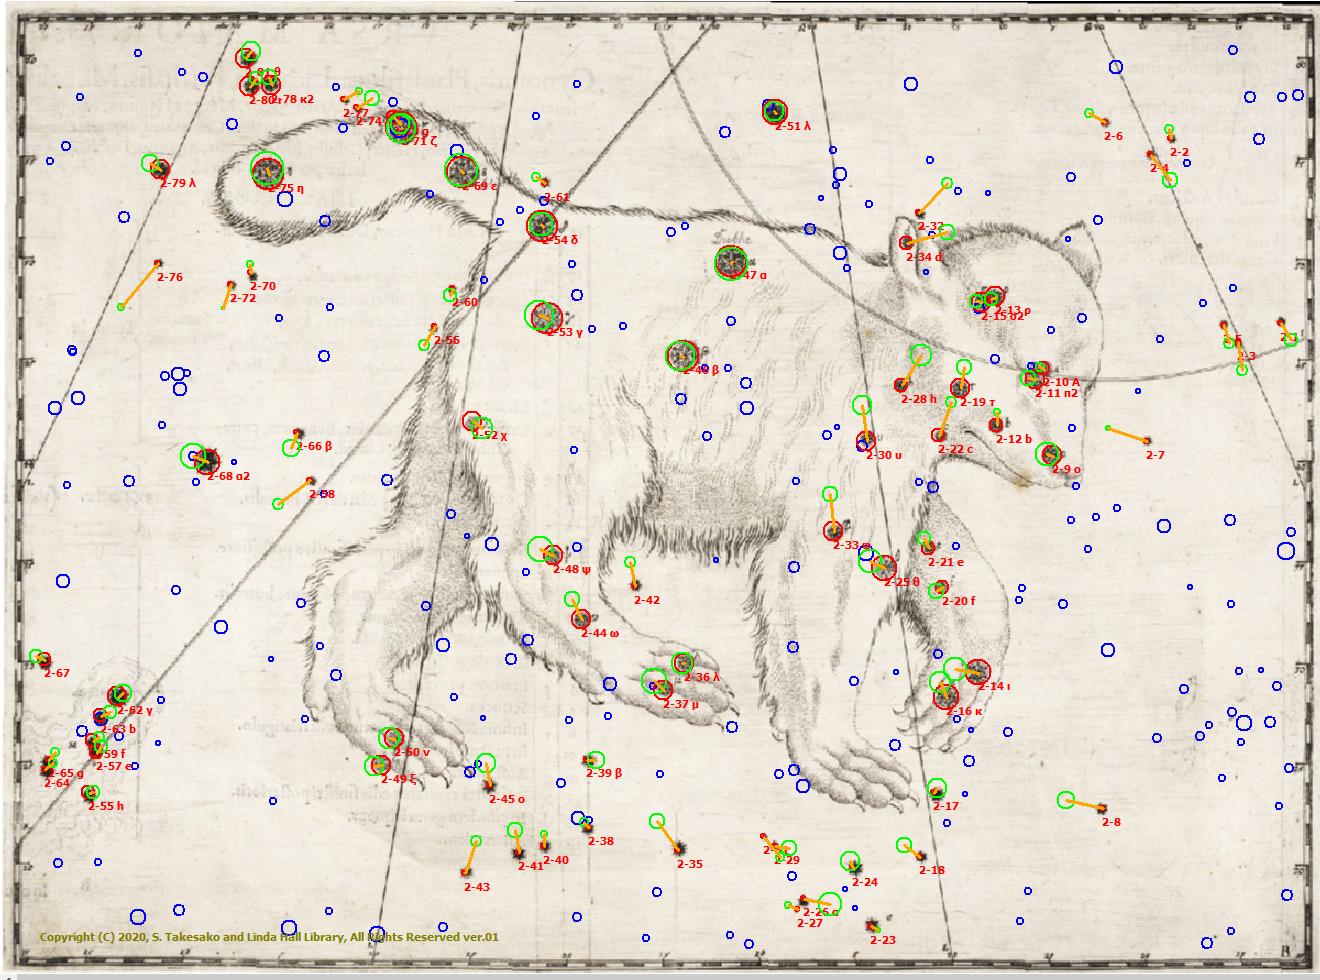The height and width of the screenshot is (980, 1320).
Task: Click the "2-39 β" star label
Action: point(603,773)
